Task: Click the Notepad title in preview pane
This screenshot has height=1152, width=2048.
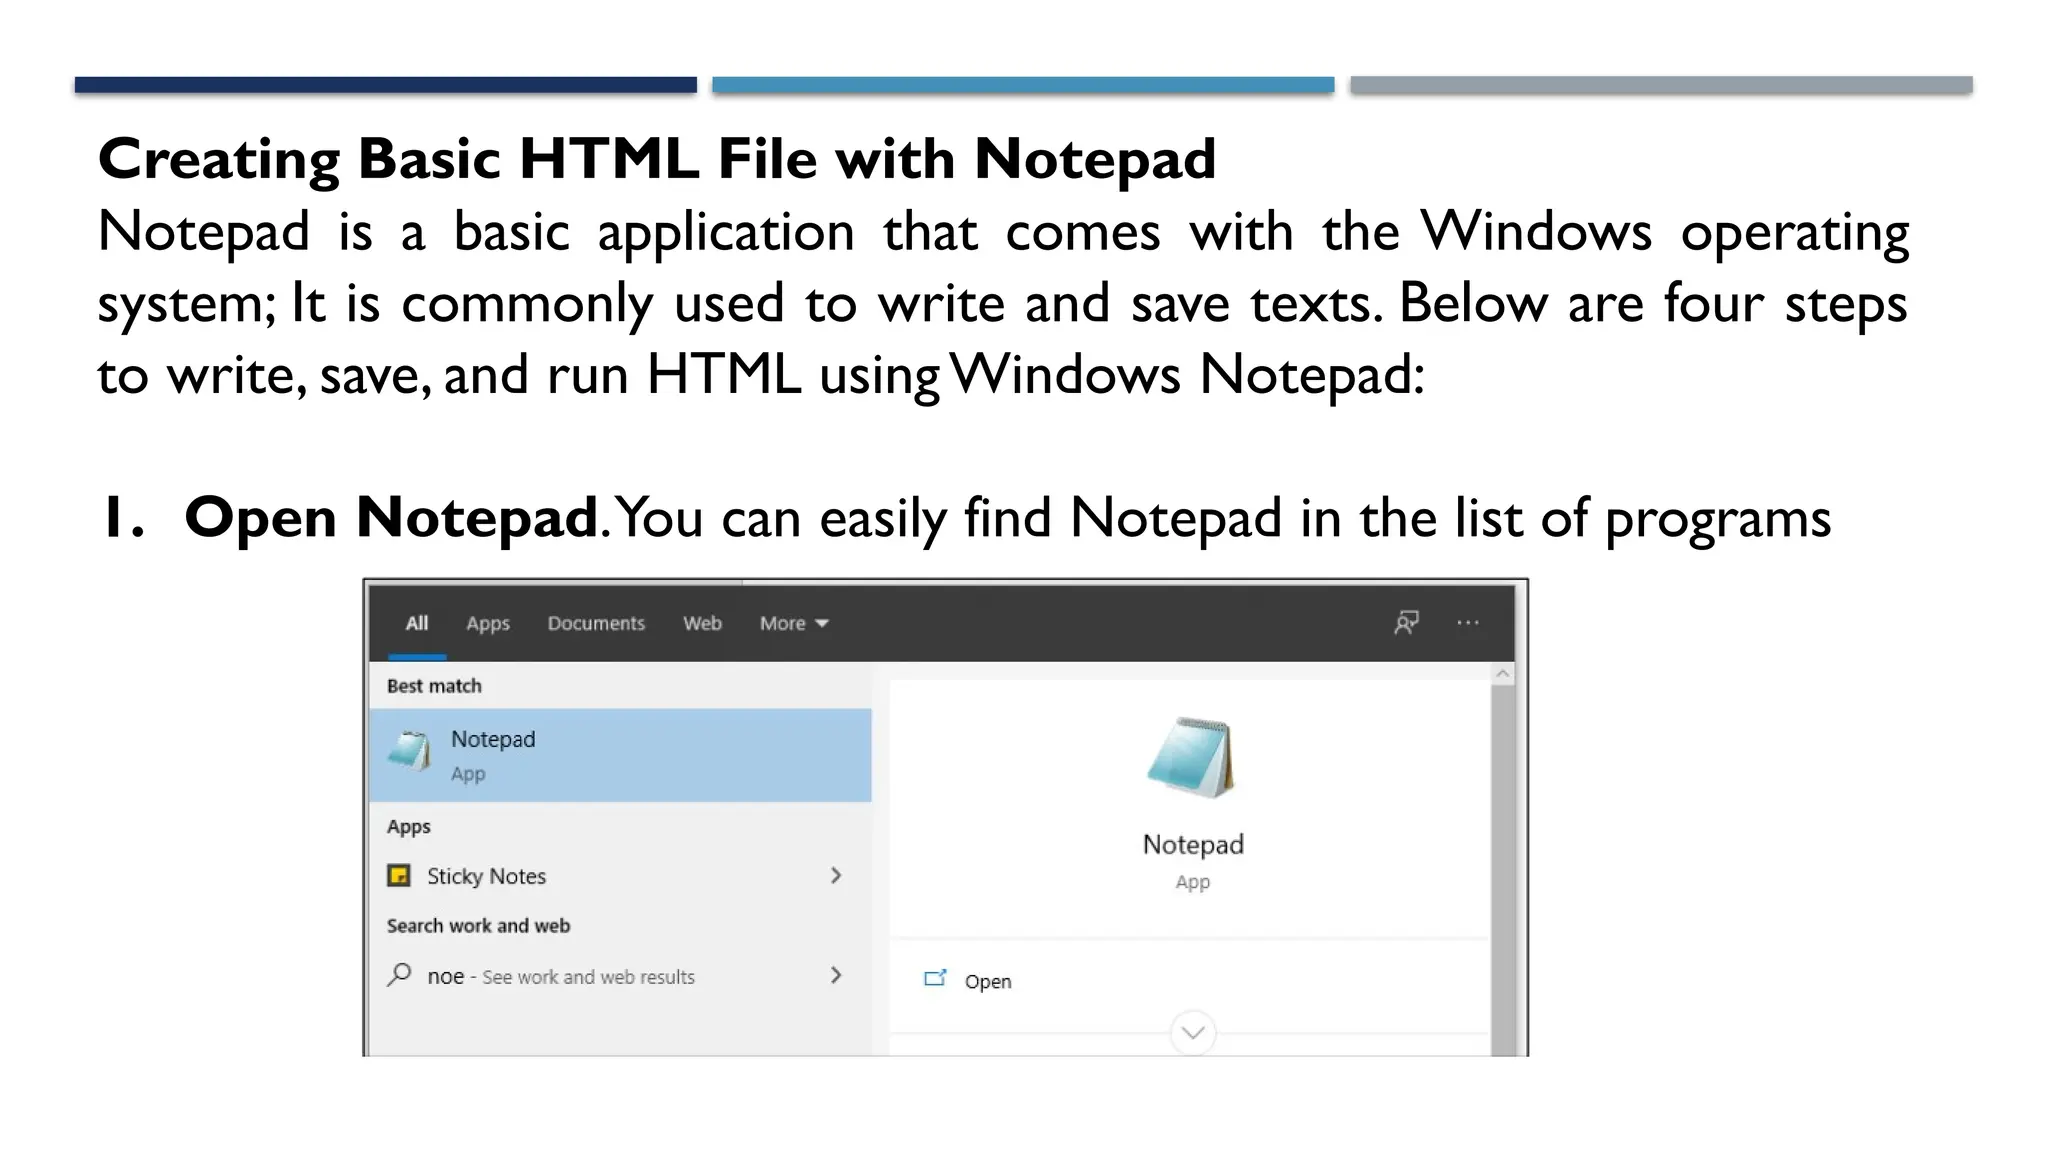Action: tap(1193, 844)
